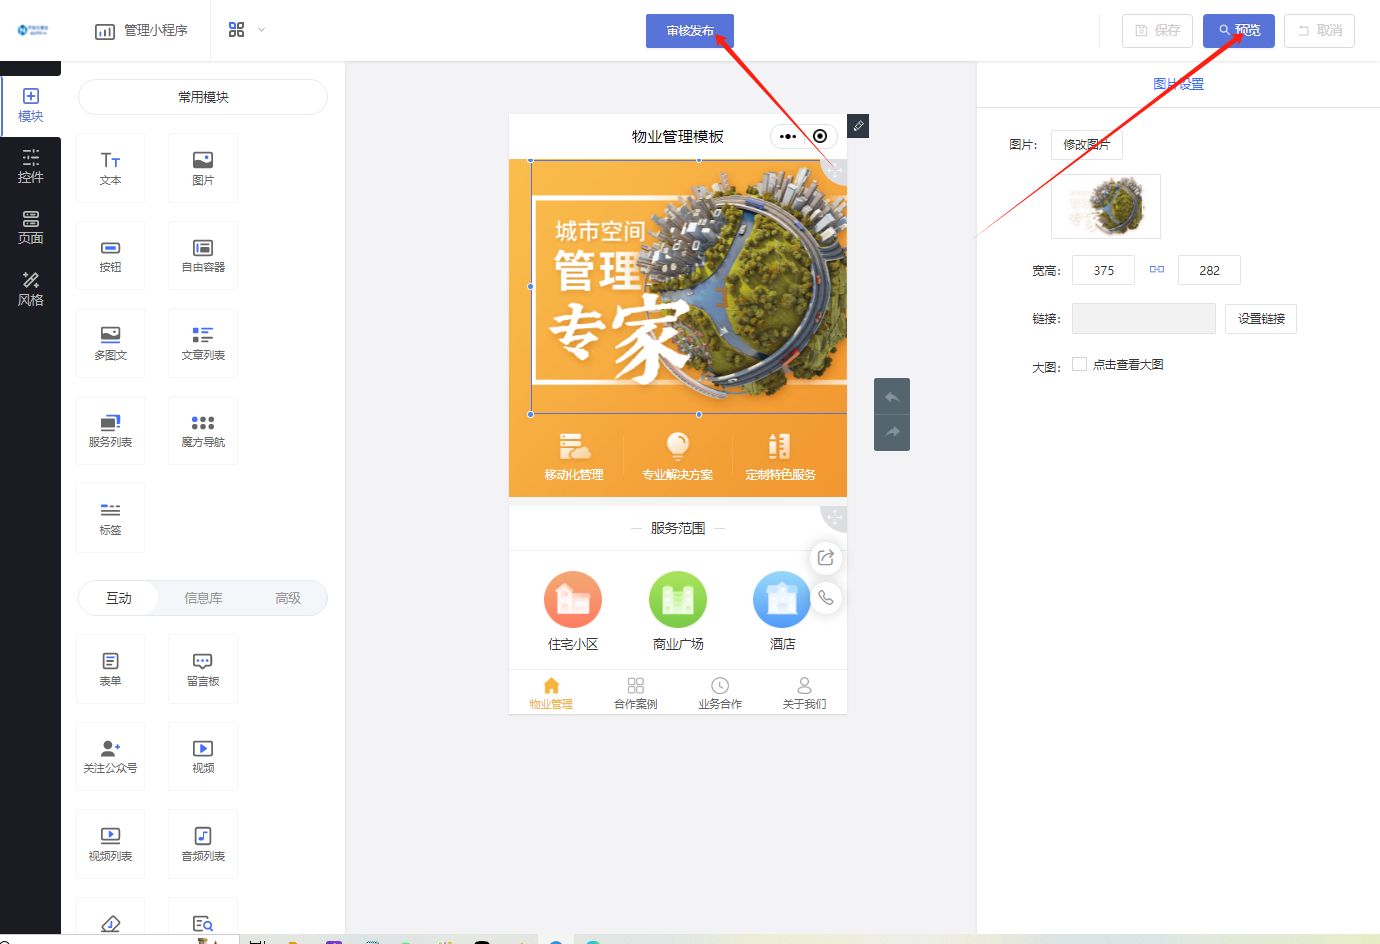The width and height of the screenshot is (1380, 944).
Task: Select the 业务合作 bottom nav tab
Action: [x=720, y=693]
